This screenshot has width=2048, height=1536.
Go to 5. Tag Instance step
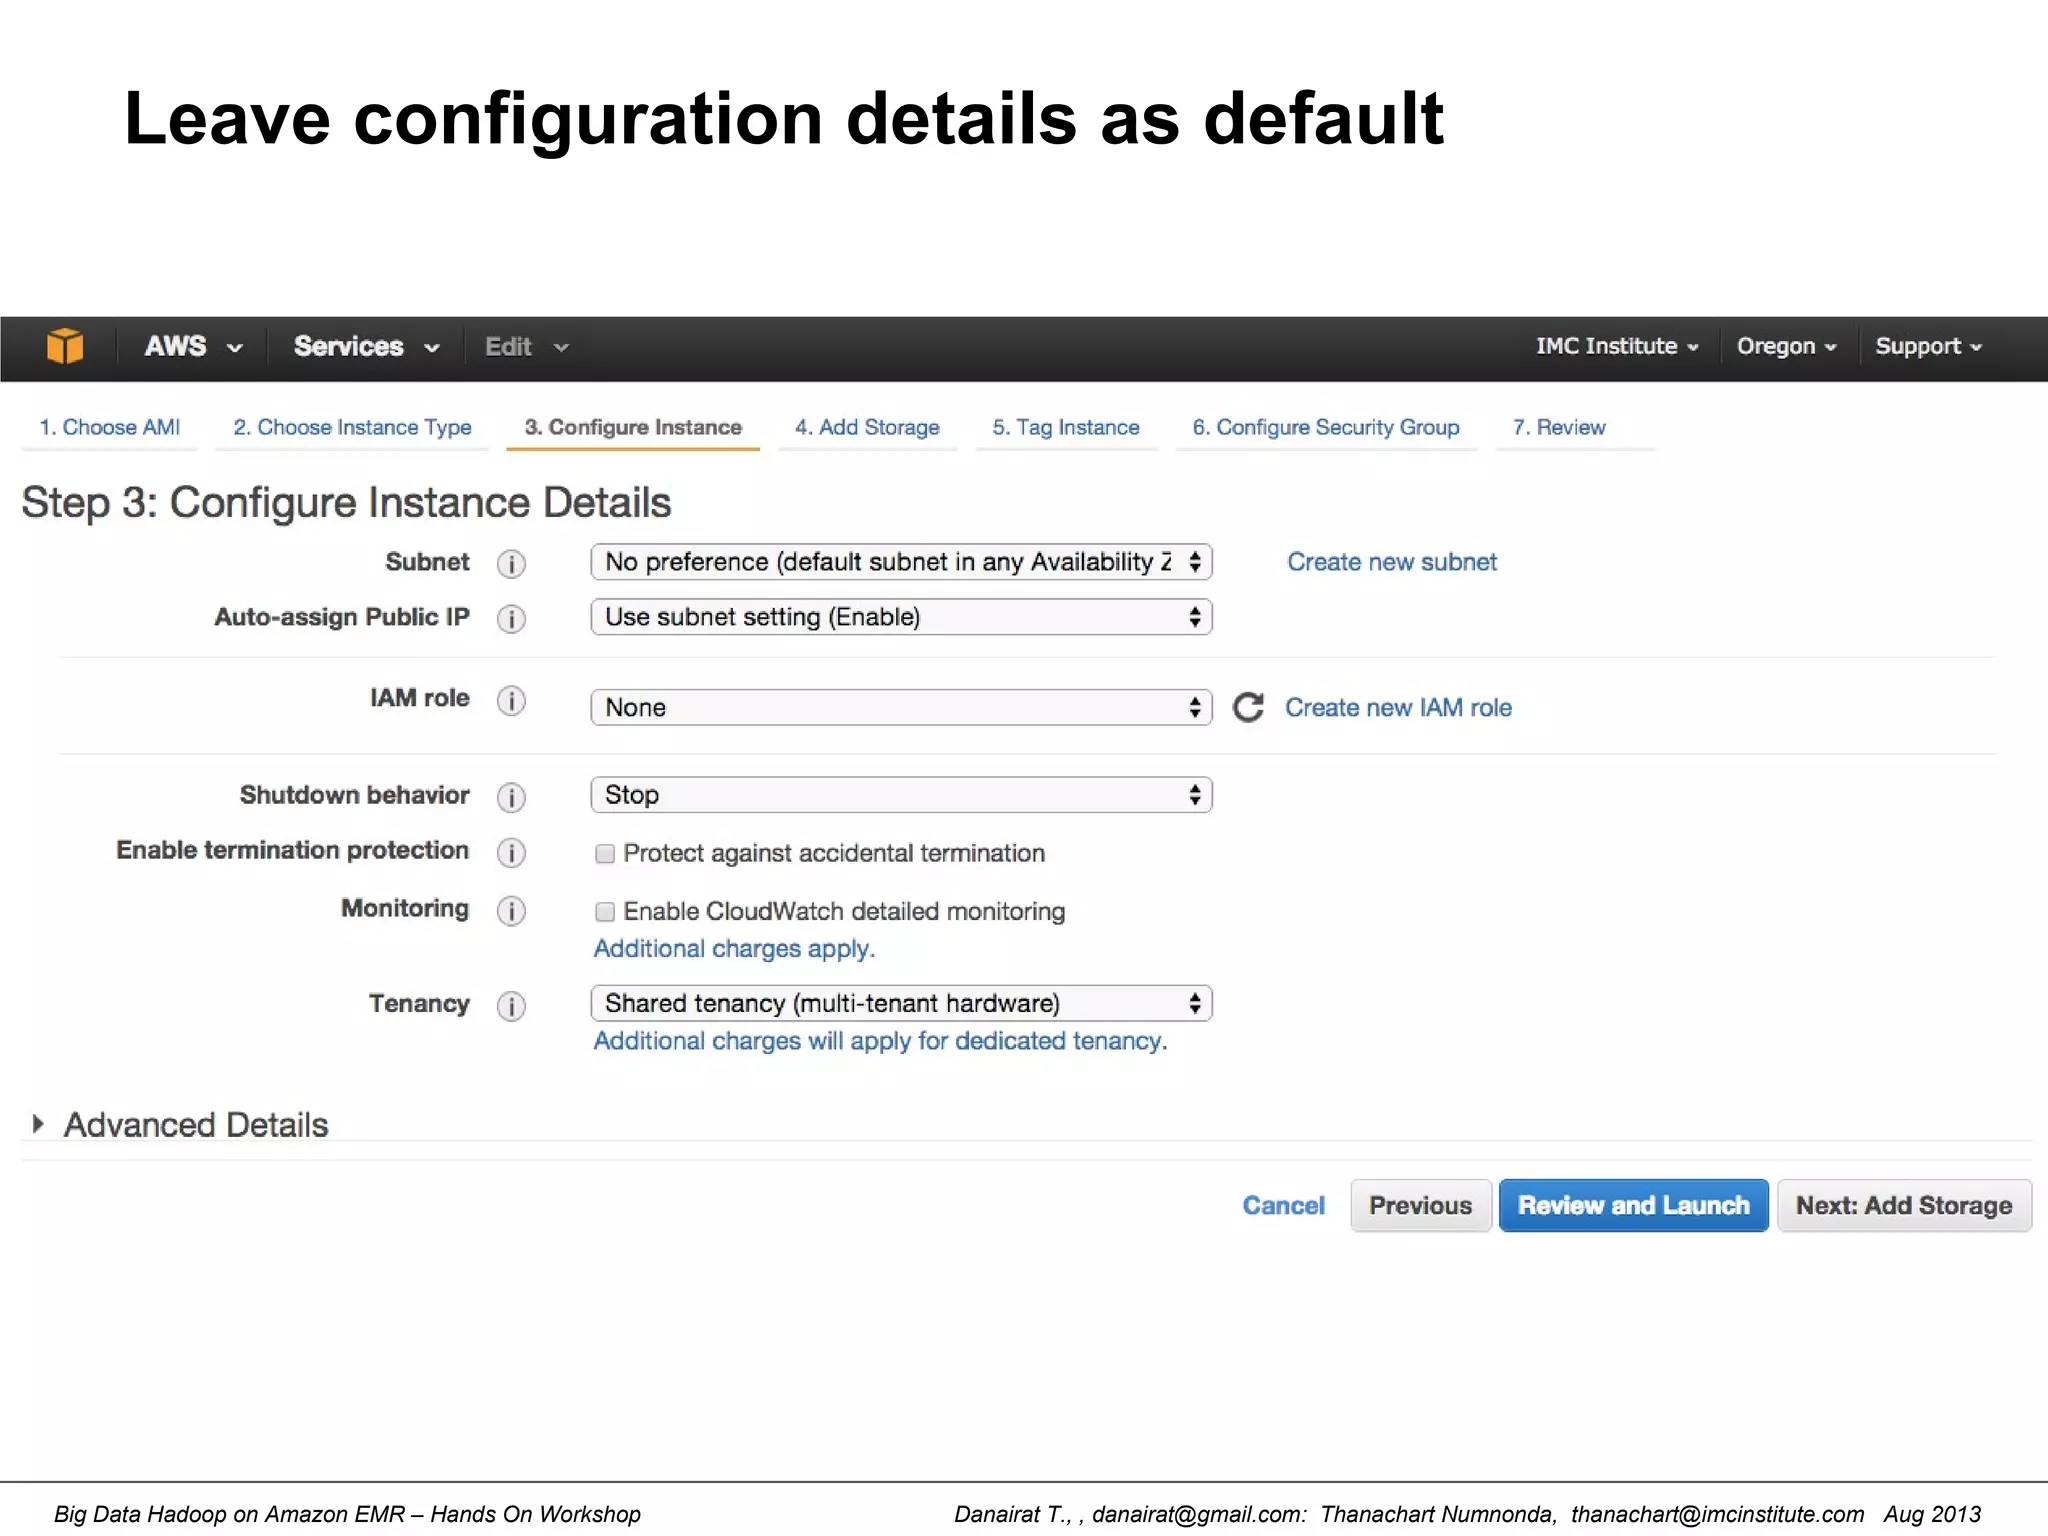point(1066,427)
